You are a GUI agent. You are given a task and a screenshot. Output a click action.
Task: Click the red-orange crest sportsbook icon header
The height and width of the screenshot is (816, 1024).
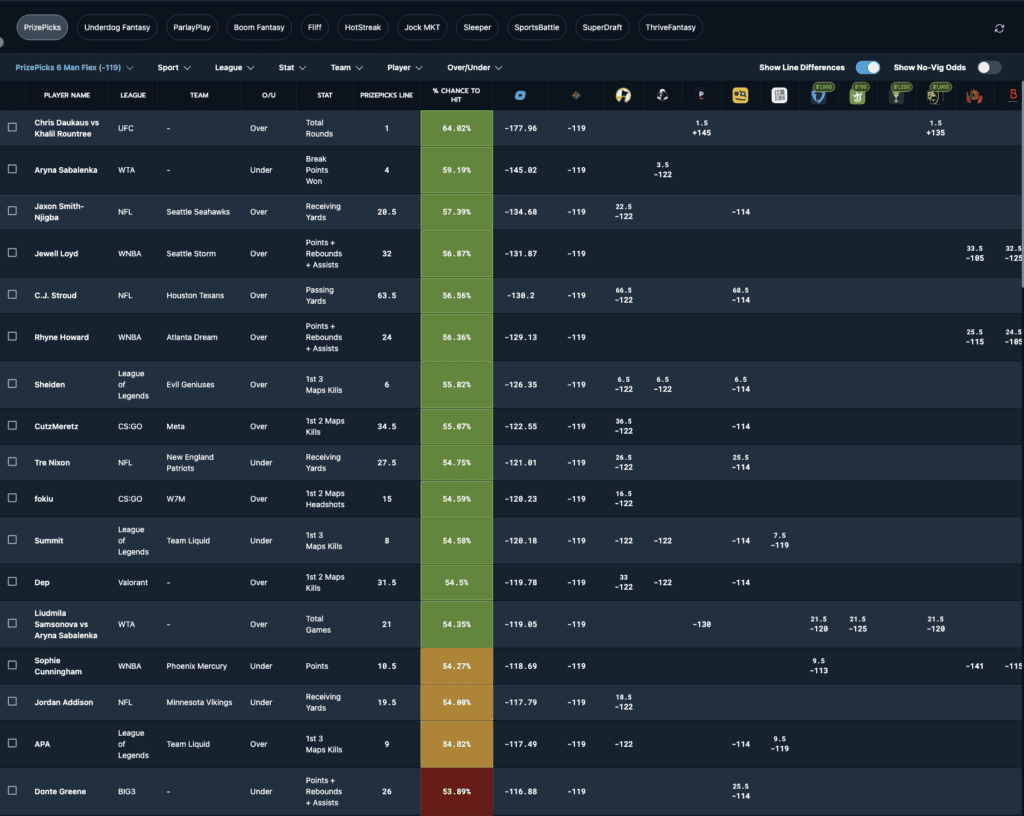tap(974, 96)
